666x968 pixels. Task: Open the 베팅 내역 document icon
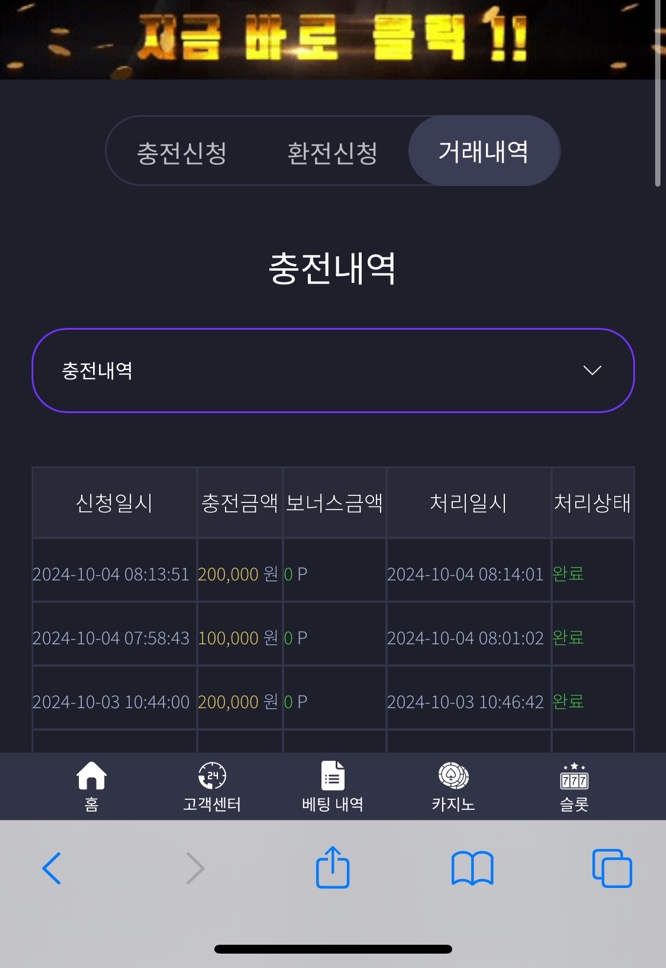click(x=333, y=776)
